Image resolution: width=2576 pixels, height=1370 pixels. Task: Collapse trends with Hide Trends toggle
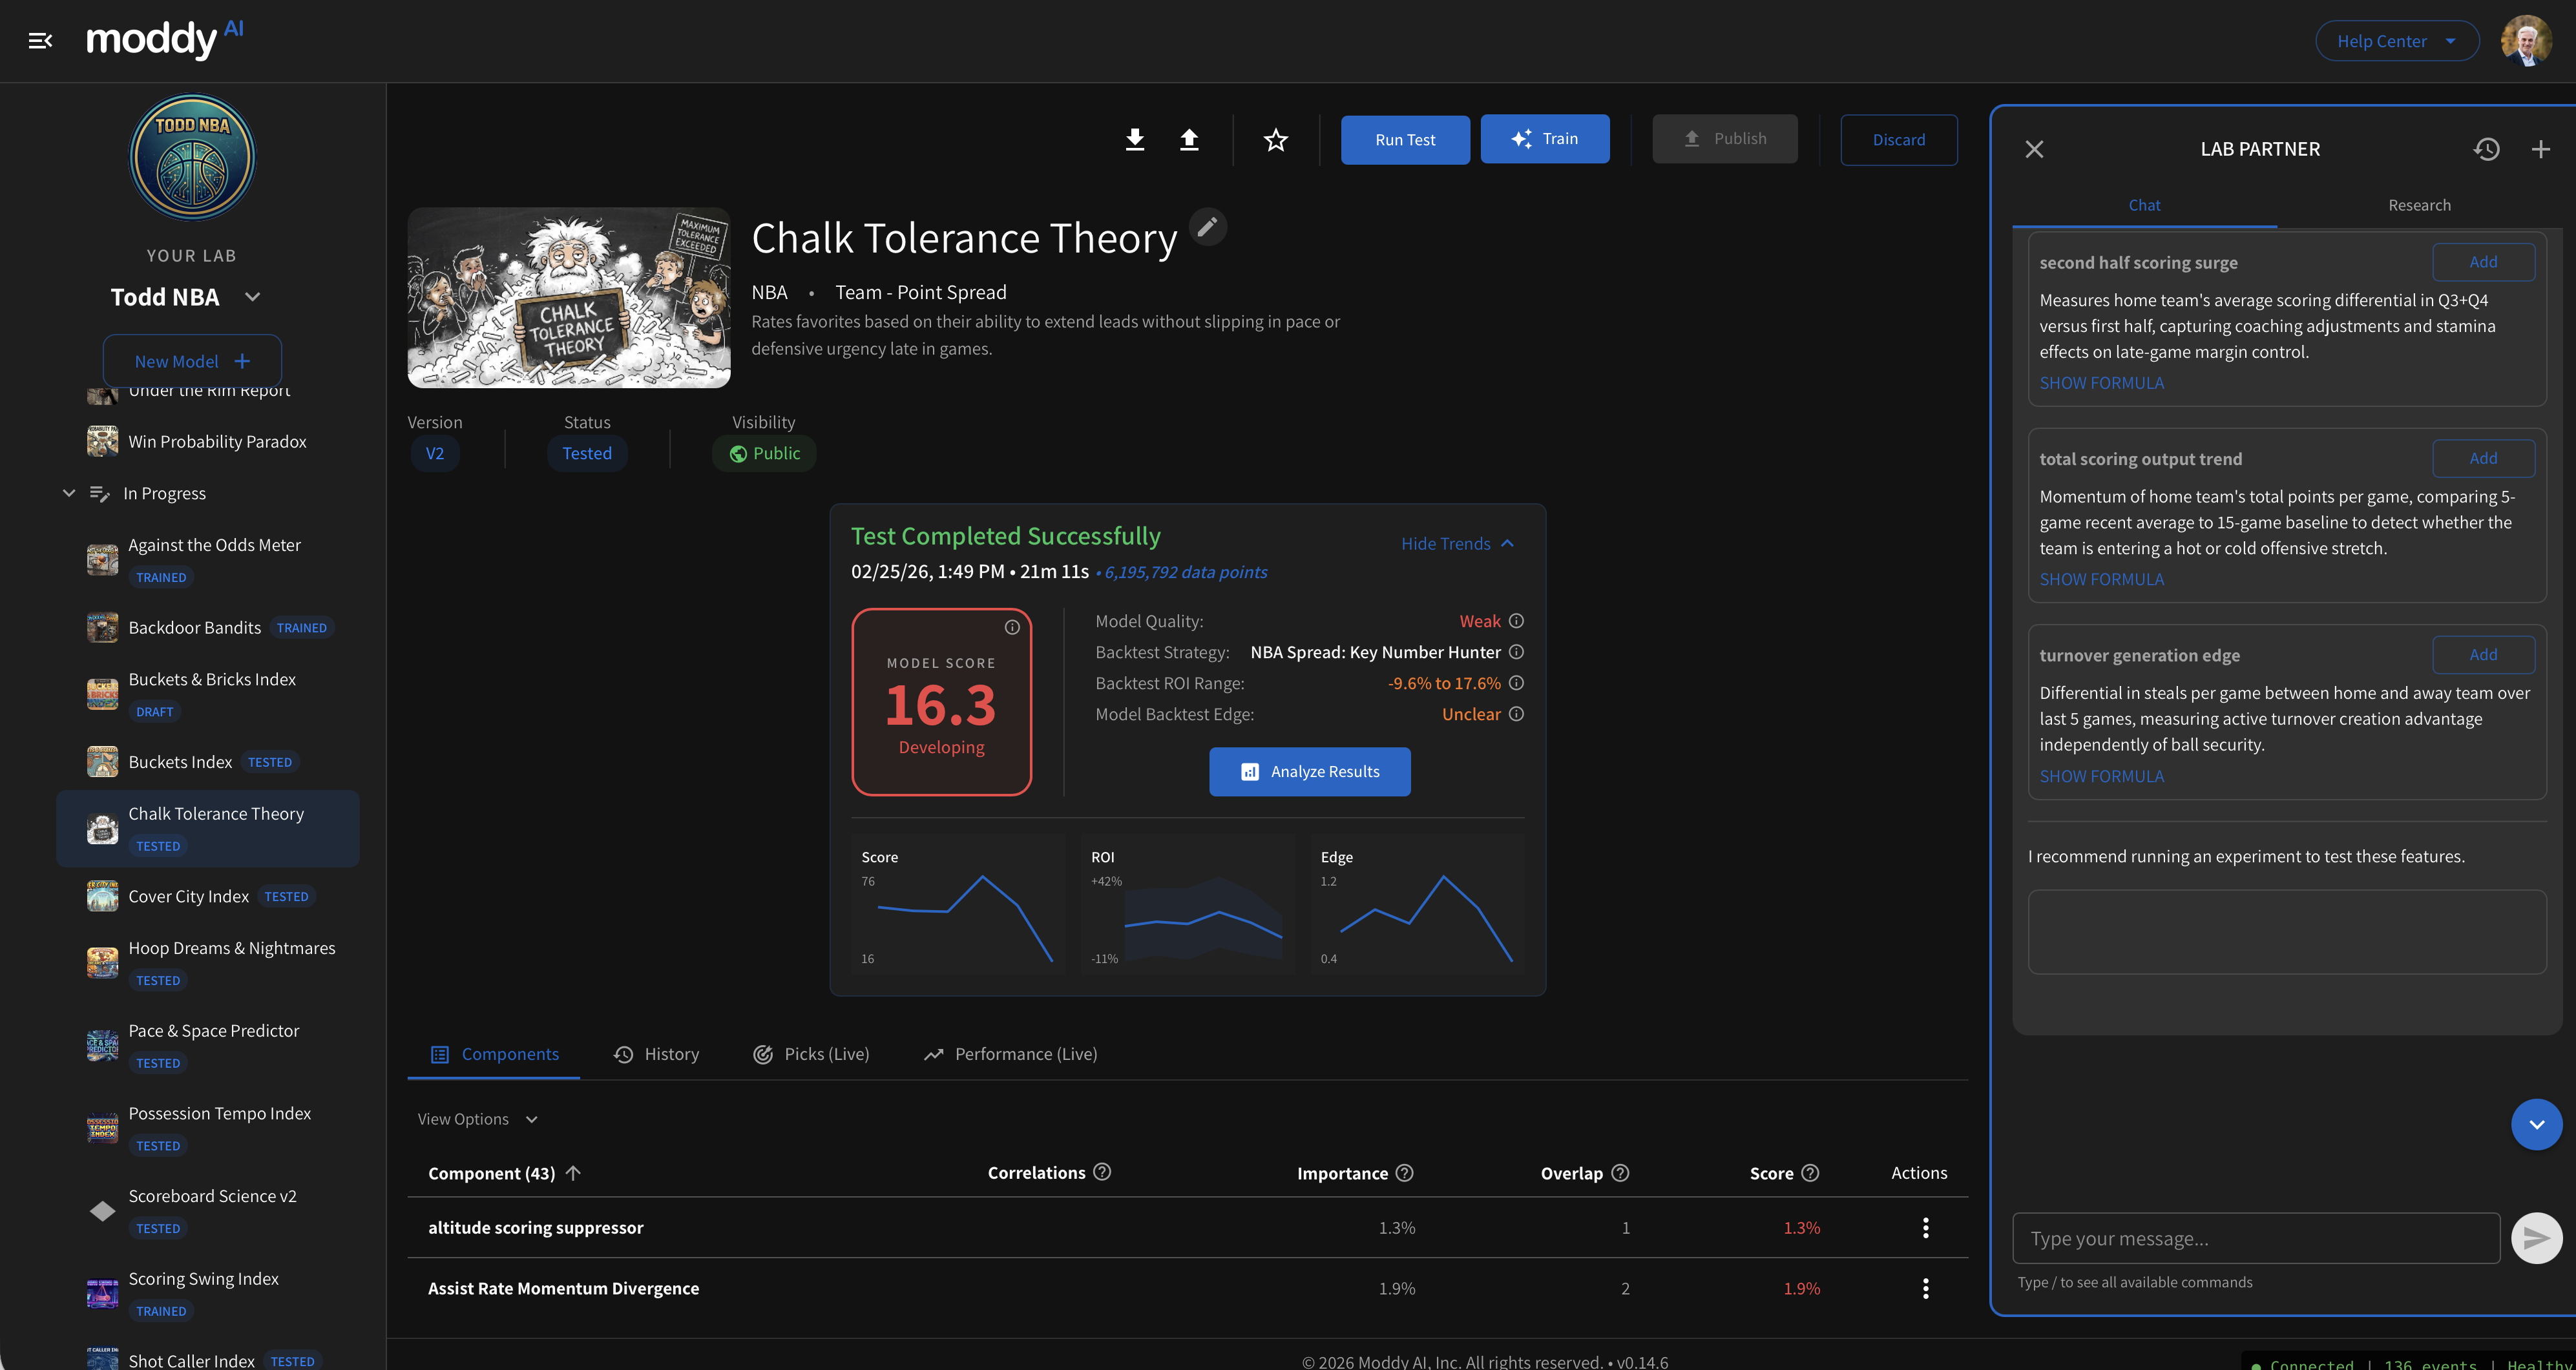1457,543
